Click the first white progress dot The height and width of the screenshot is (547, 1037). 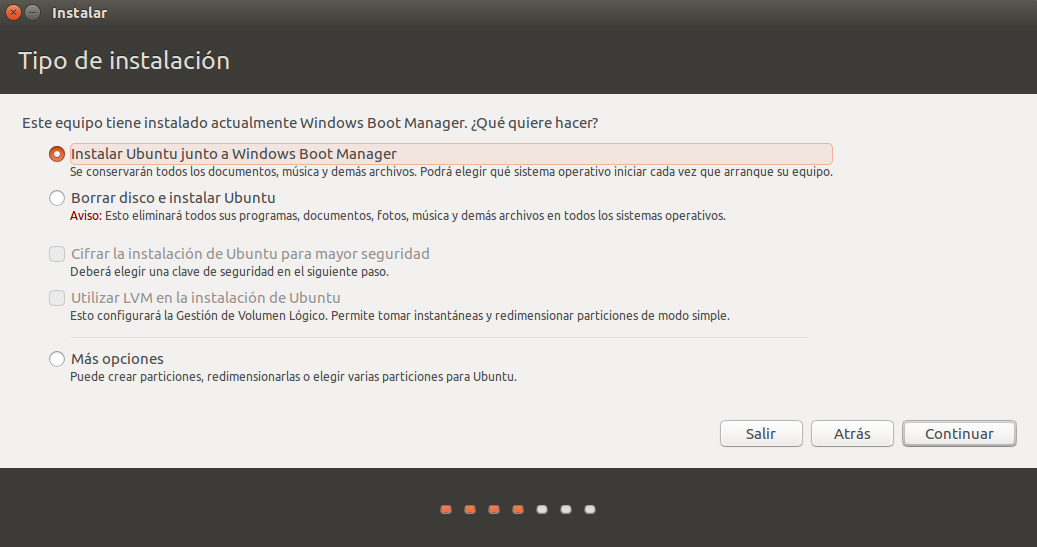pyautogui.click(x=542, y=509)
